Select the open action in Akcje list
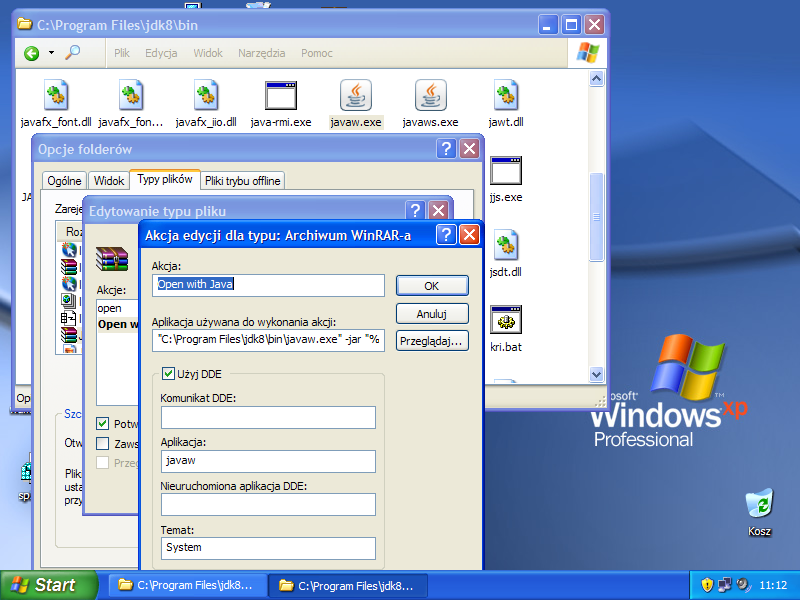This screenshot has height=600, width=800. click(110, 308)
